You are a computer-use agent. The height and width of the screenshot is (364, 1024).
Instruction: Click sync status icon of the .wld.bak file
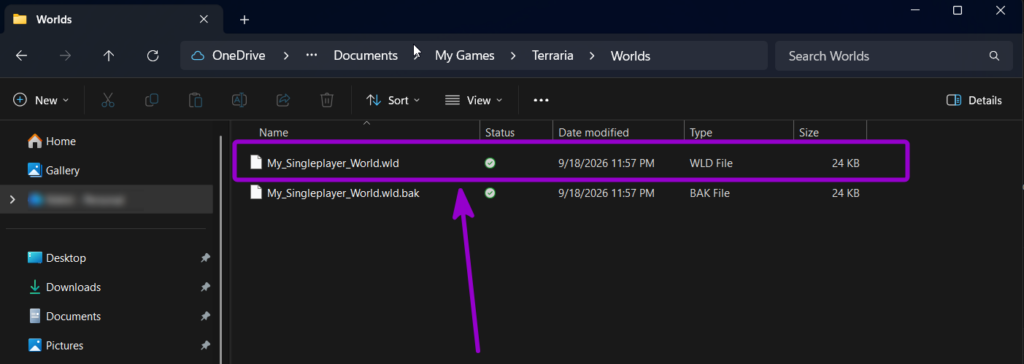coord(490,193)
